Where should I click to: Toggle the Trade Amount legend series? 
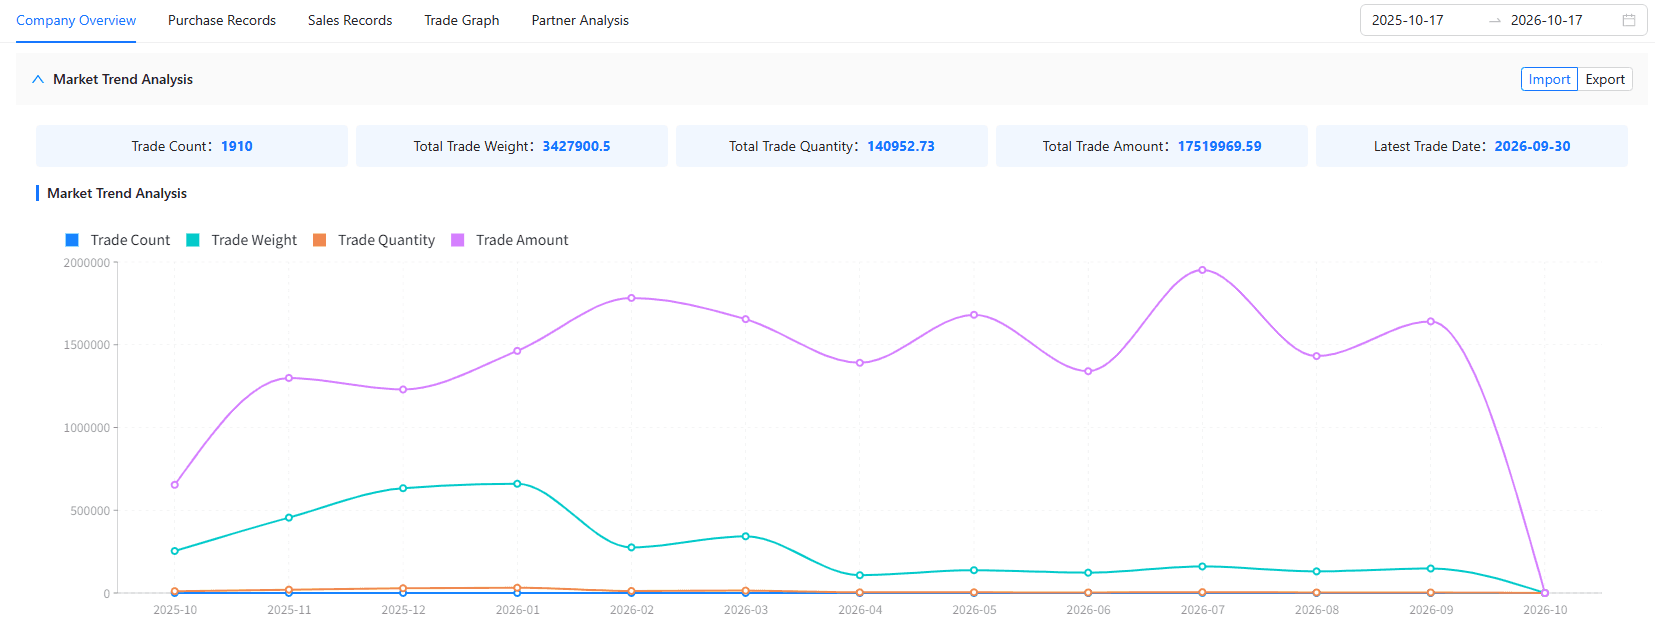(510, 240)
